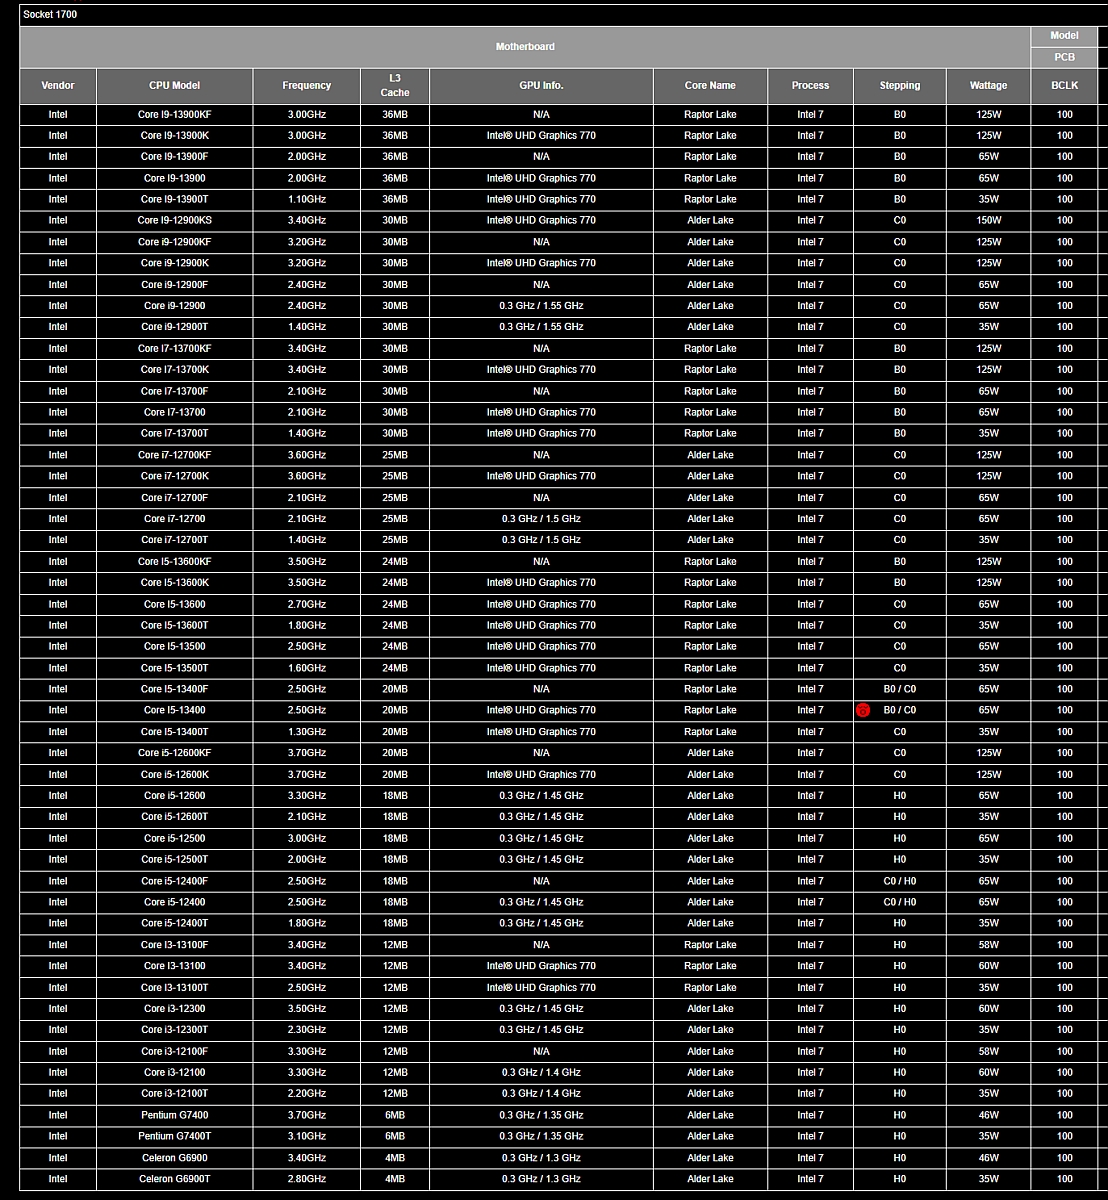Select the Core i5-13600T cell
The image size is (1108, 1200).
(x=175, y=626)
